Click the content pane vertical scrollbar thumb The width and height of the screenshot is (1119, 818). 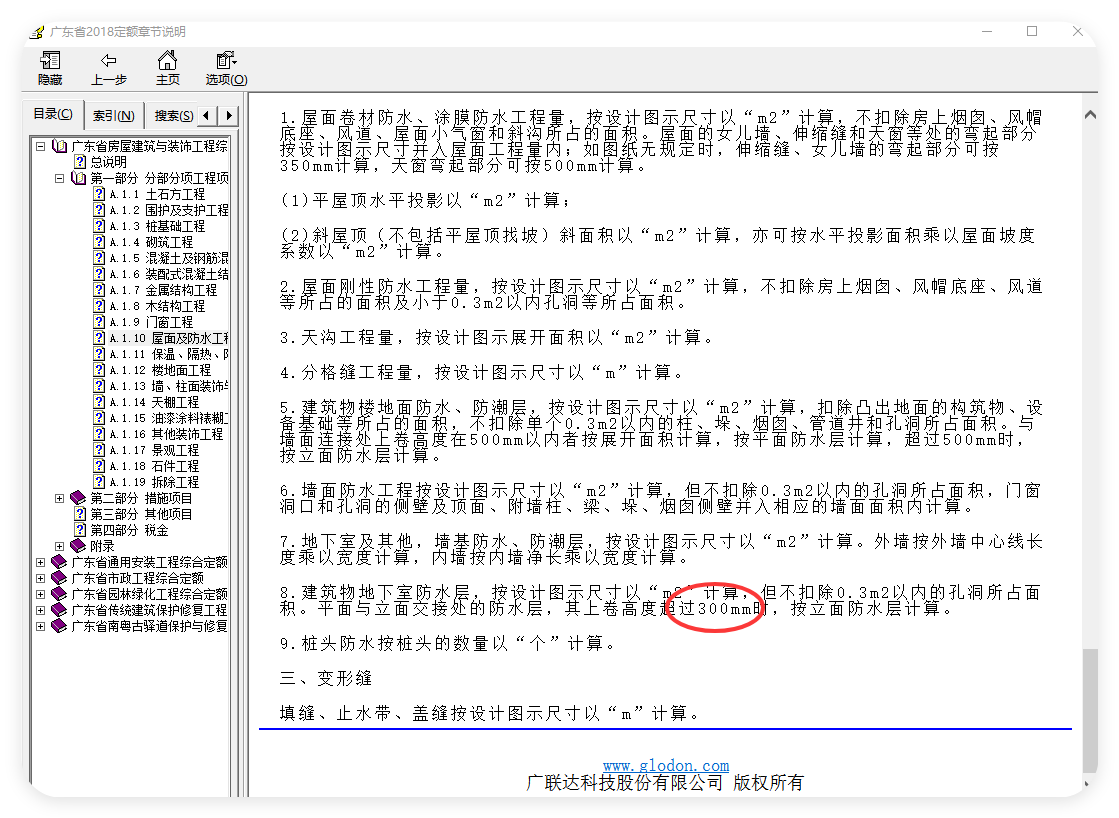[1090, 711]
